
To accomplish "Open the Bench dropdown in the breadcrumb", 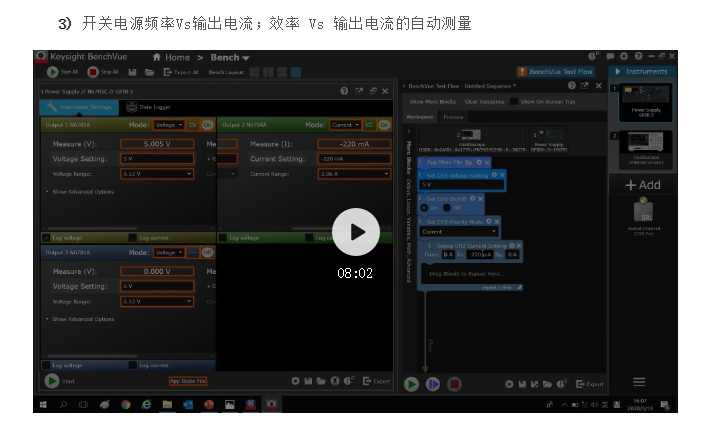I will click(x=230, y=58).
